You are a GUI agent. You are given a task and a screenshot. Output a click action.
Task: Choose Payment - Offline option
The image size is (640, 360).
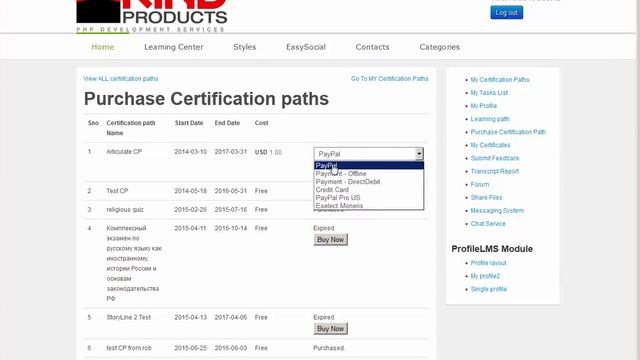[x=369, y=173]
